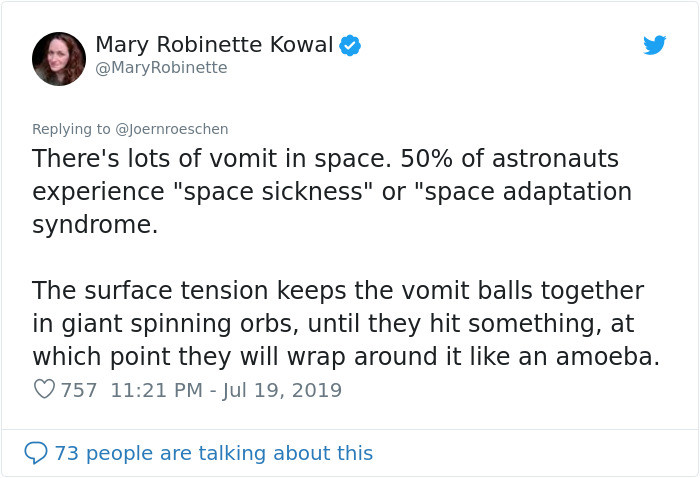Click the 757 likes count
This screenshot has width=700, height=478.
pyautogui.click(x=79, y=390)
